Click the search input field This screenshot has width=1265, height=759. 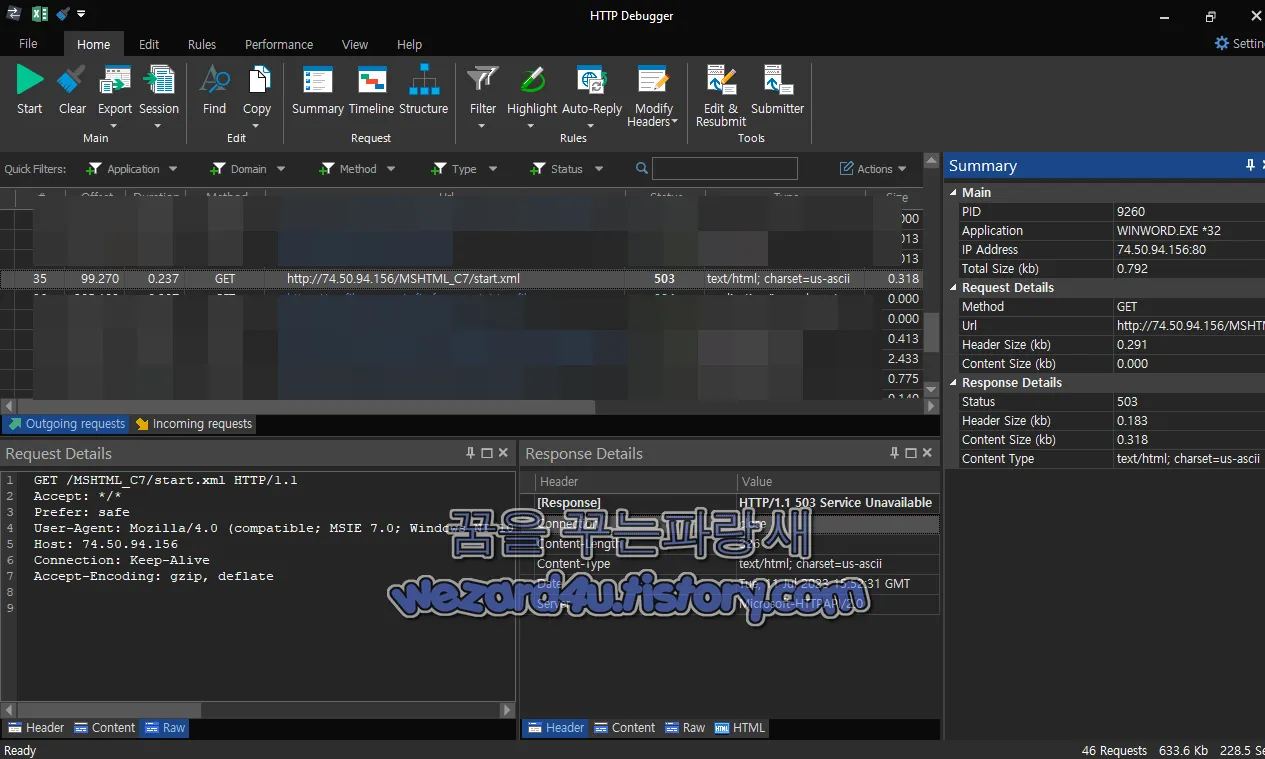point(724,168)
